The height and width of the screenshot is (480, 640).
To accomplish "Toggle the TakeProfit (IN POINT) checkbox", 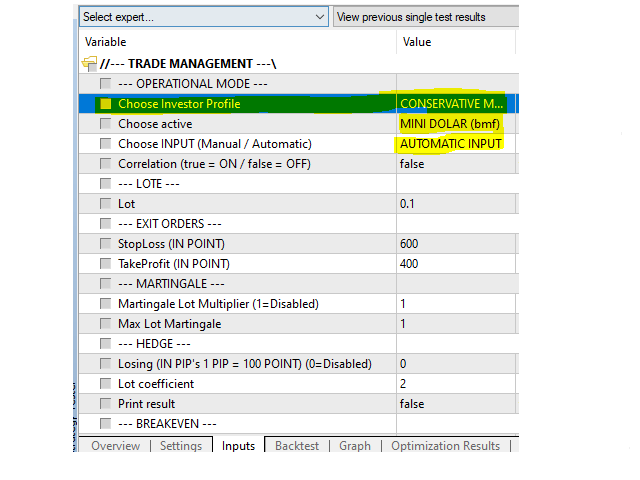I will point(106,264).
